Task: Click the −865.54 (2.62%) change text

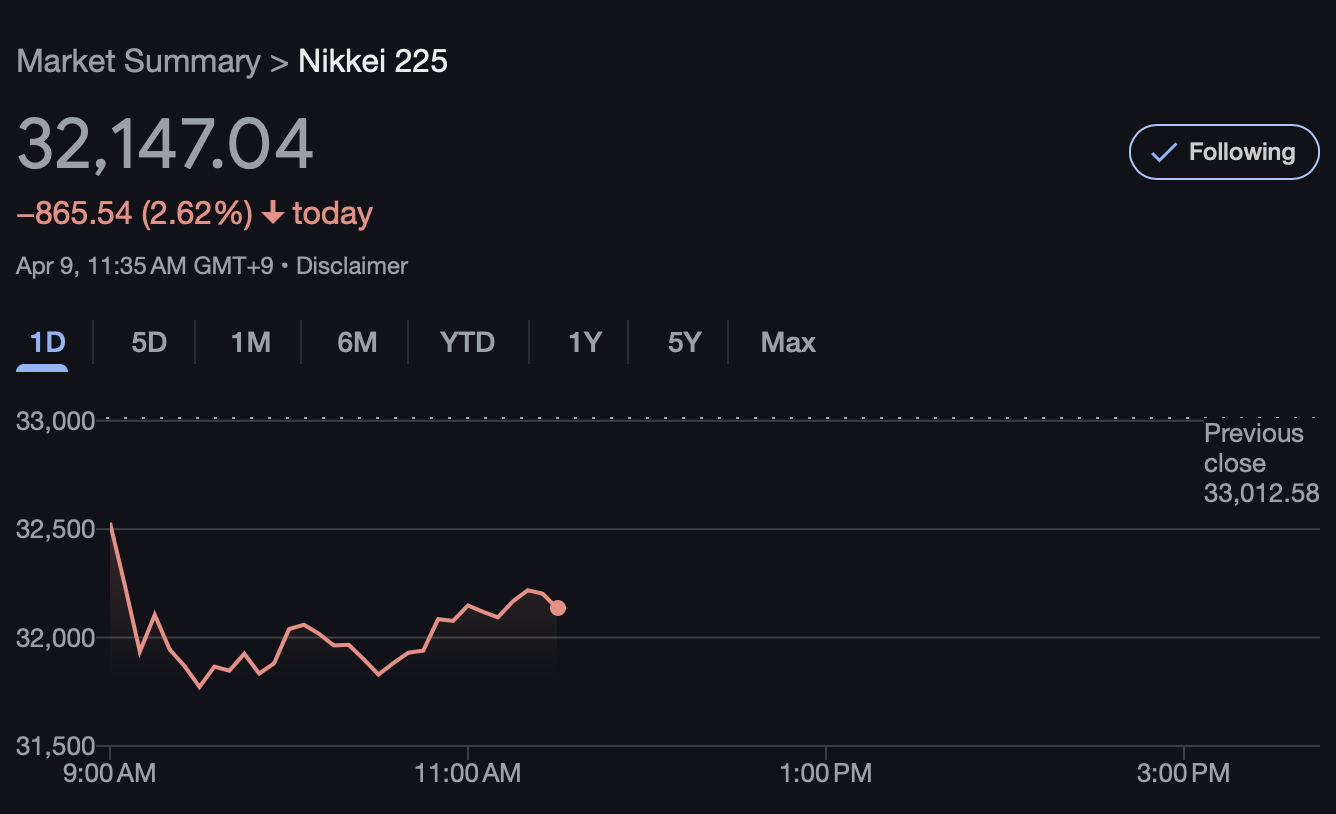Action: pos(134,213)
